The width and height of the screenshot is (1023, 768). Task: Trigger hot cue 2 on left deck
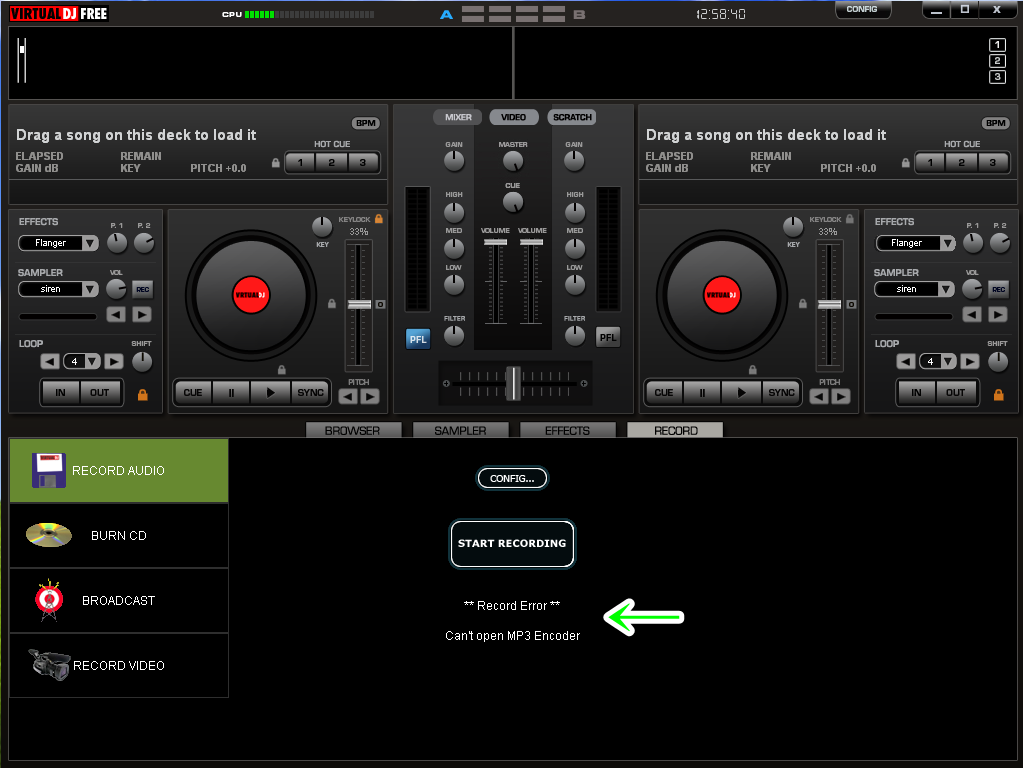(331, 162)
